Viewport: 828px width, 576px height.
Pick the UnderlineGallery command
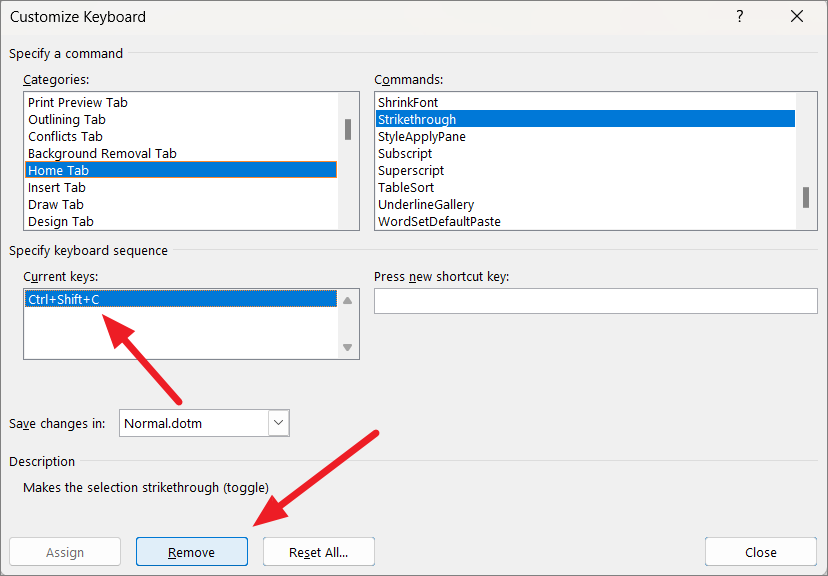click(x=426, y=204)
